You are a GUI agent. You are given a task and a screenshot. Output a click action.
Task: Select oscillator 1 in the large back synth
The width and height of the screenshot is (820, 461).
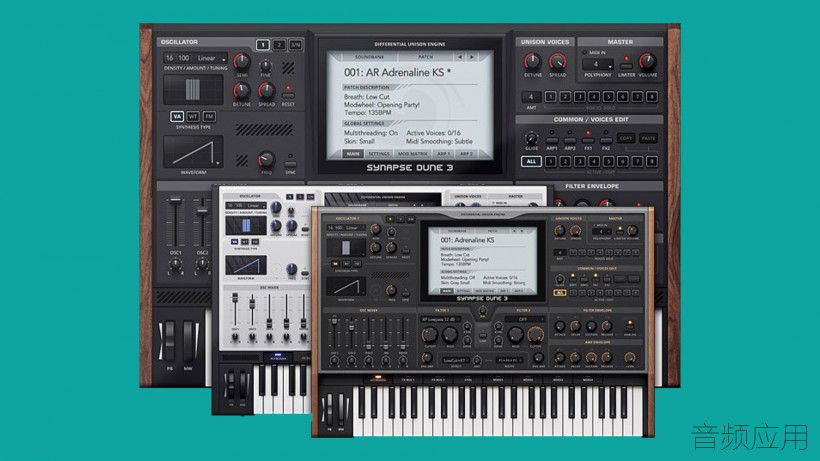click(263, 45)
